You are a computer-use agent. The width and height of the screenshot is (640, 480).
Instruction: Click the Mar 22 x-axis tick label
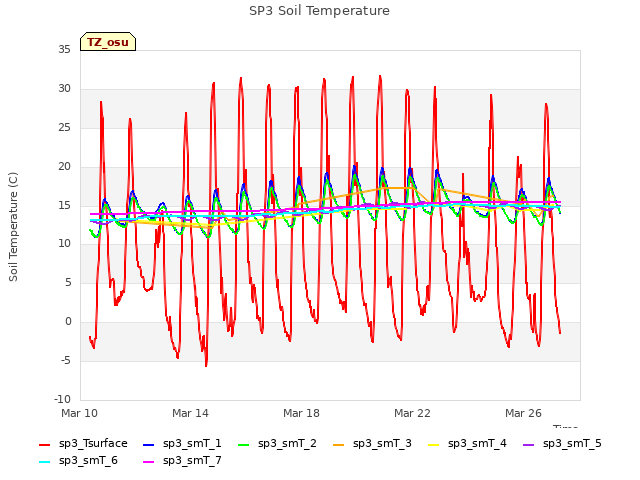tap(412, 413)
